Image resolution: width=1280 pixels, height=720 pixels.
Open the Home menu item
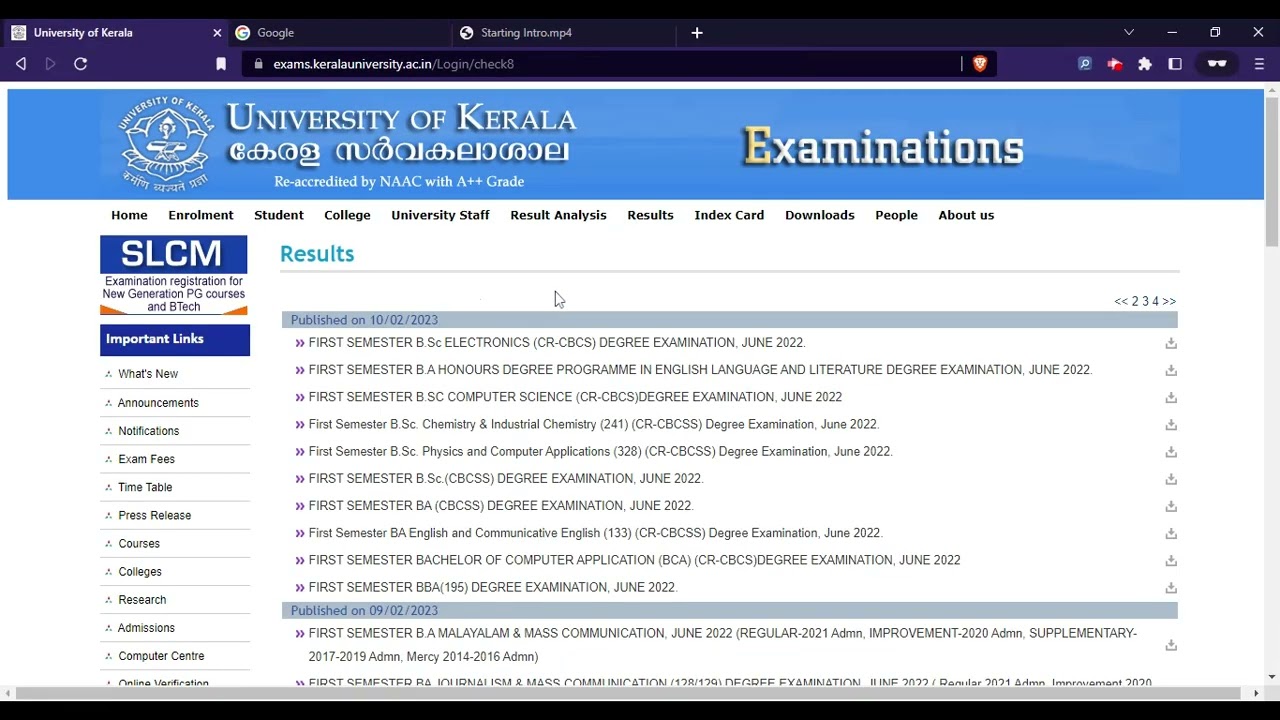tap(129, 215)
